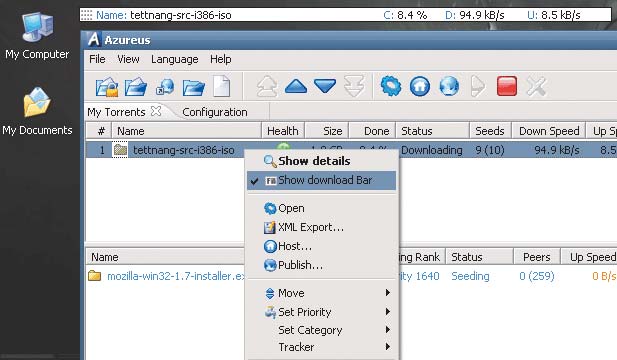Sort downloading list by Status header
Image resolution: width=617 pixels, height=360 pixels.
click(432, 131)
